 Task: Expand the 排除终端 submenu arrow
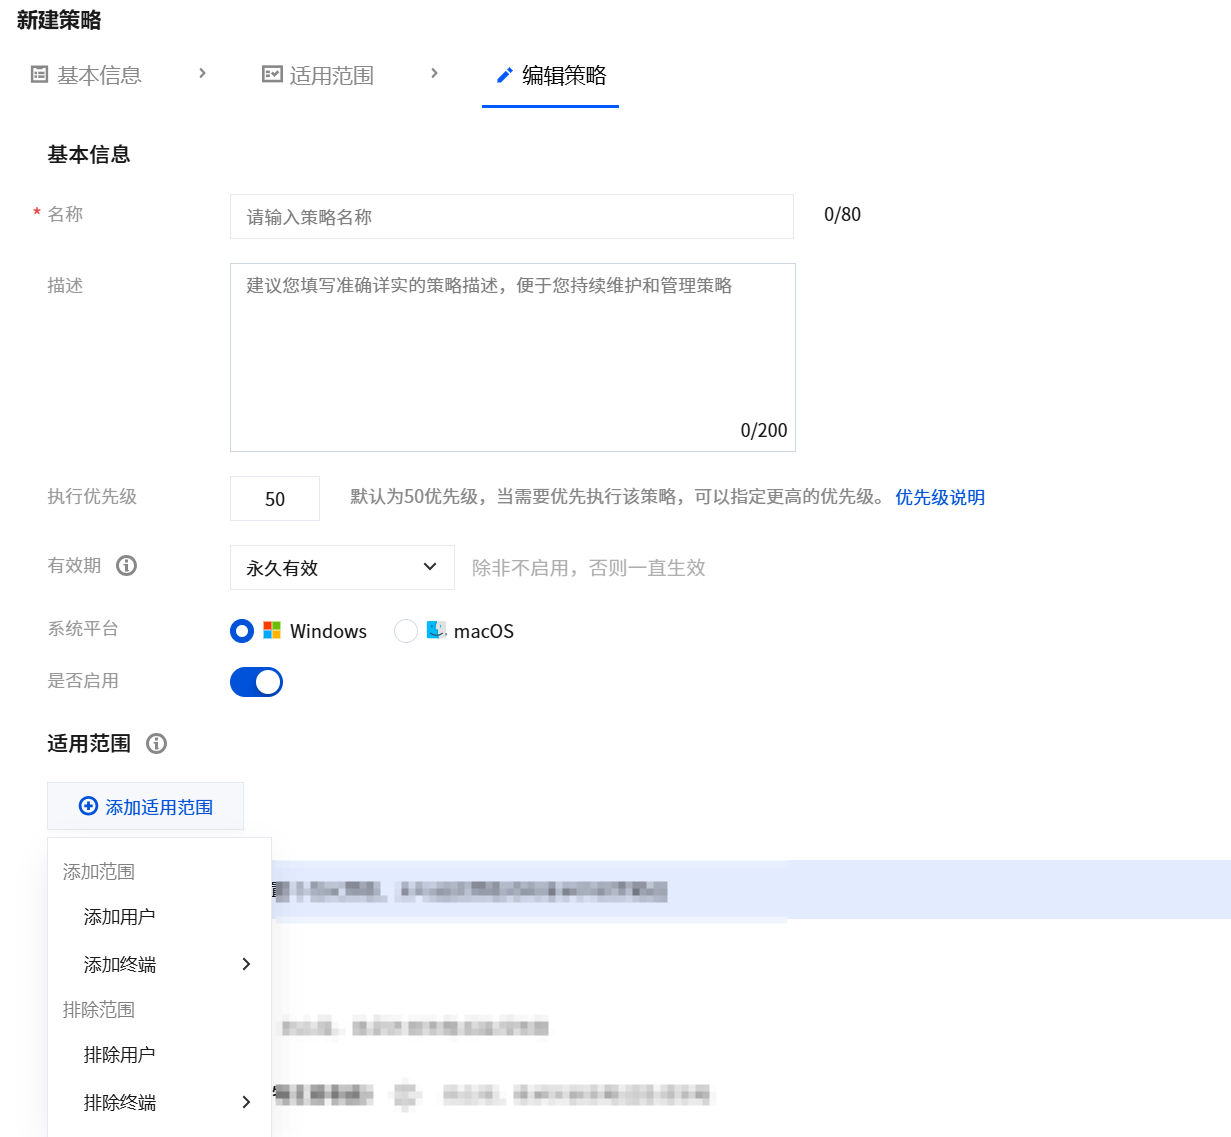(x=246, y=1102)
